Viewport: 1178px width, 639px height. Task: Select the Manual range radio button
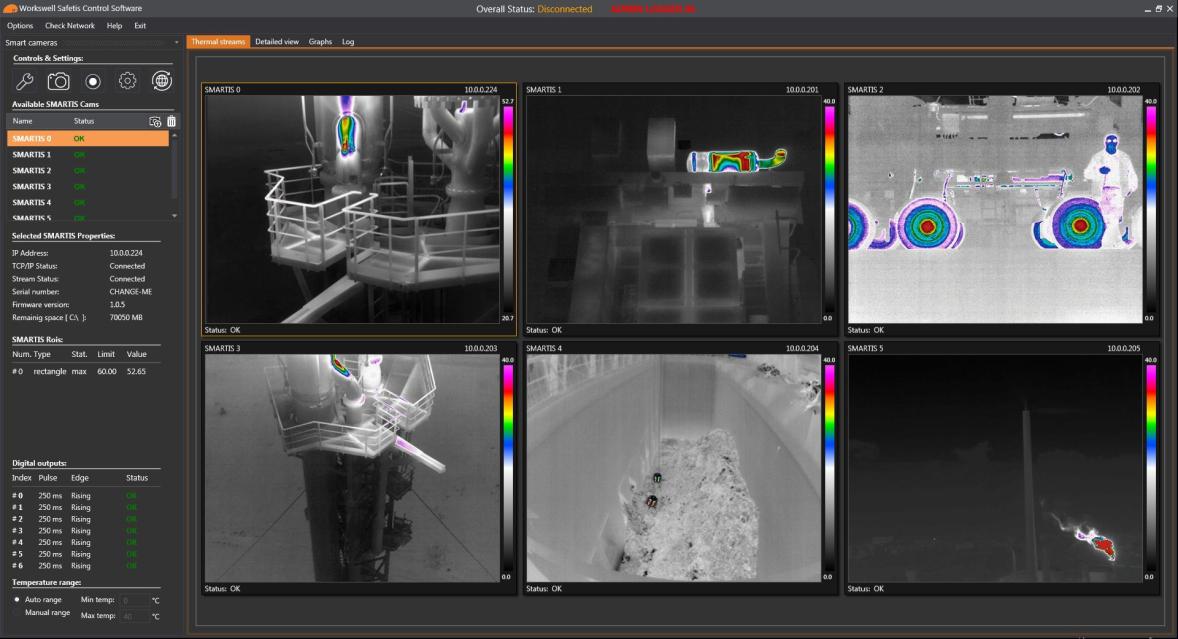[x=17, y=613]
